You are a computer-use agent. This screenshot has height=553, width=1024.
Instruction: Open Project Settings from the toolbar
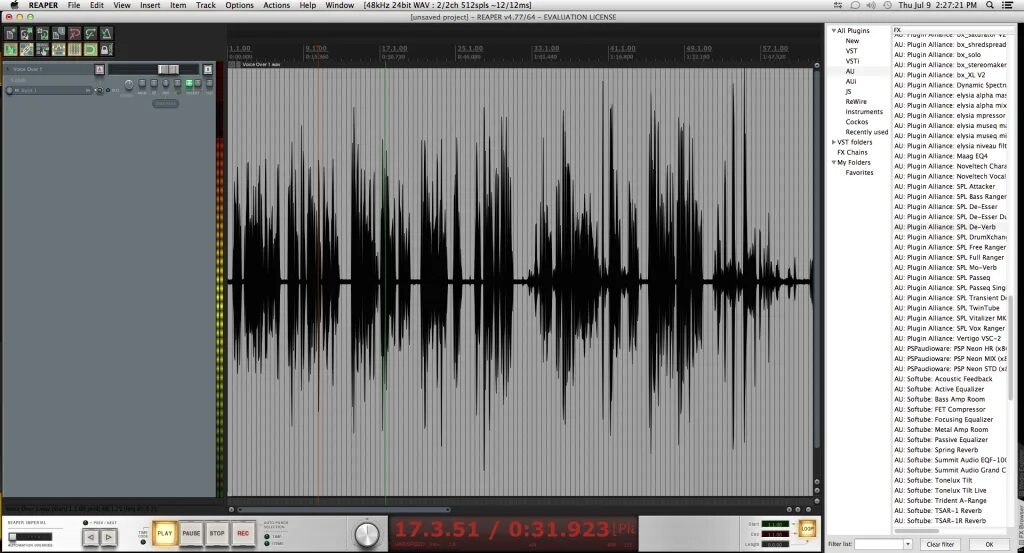coord(59,33)
